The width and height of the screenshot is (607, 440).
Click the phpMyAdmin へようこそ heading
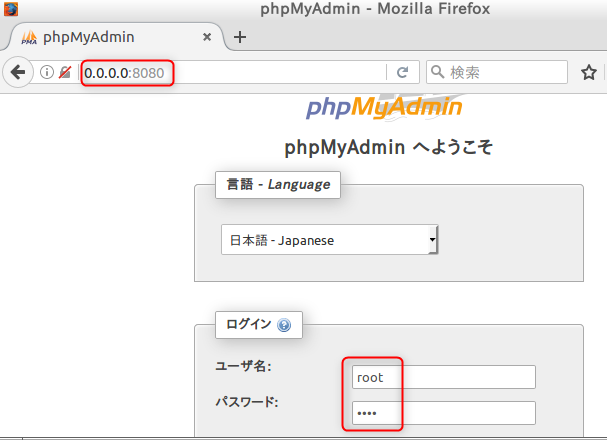(x=389, y=147)
